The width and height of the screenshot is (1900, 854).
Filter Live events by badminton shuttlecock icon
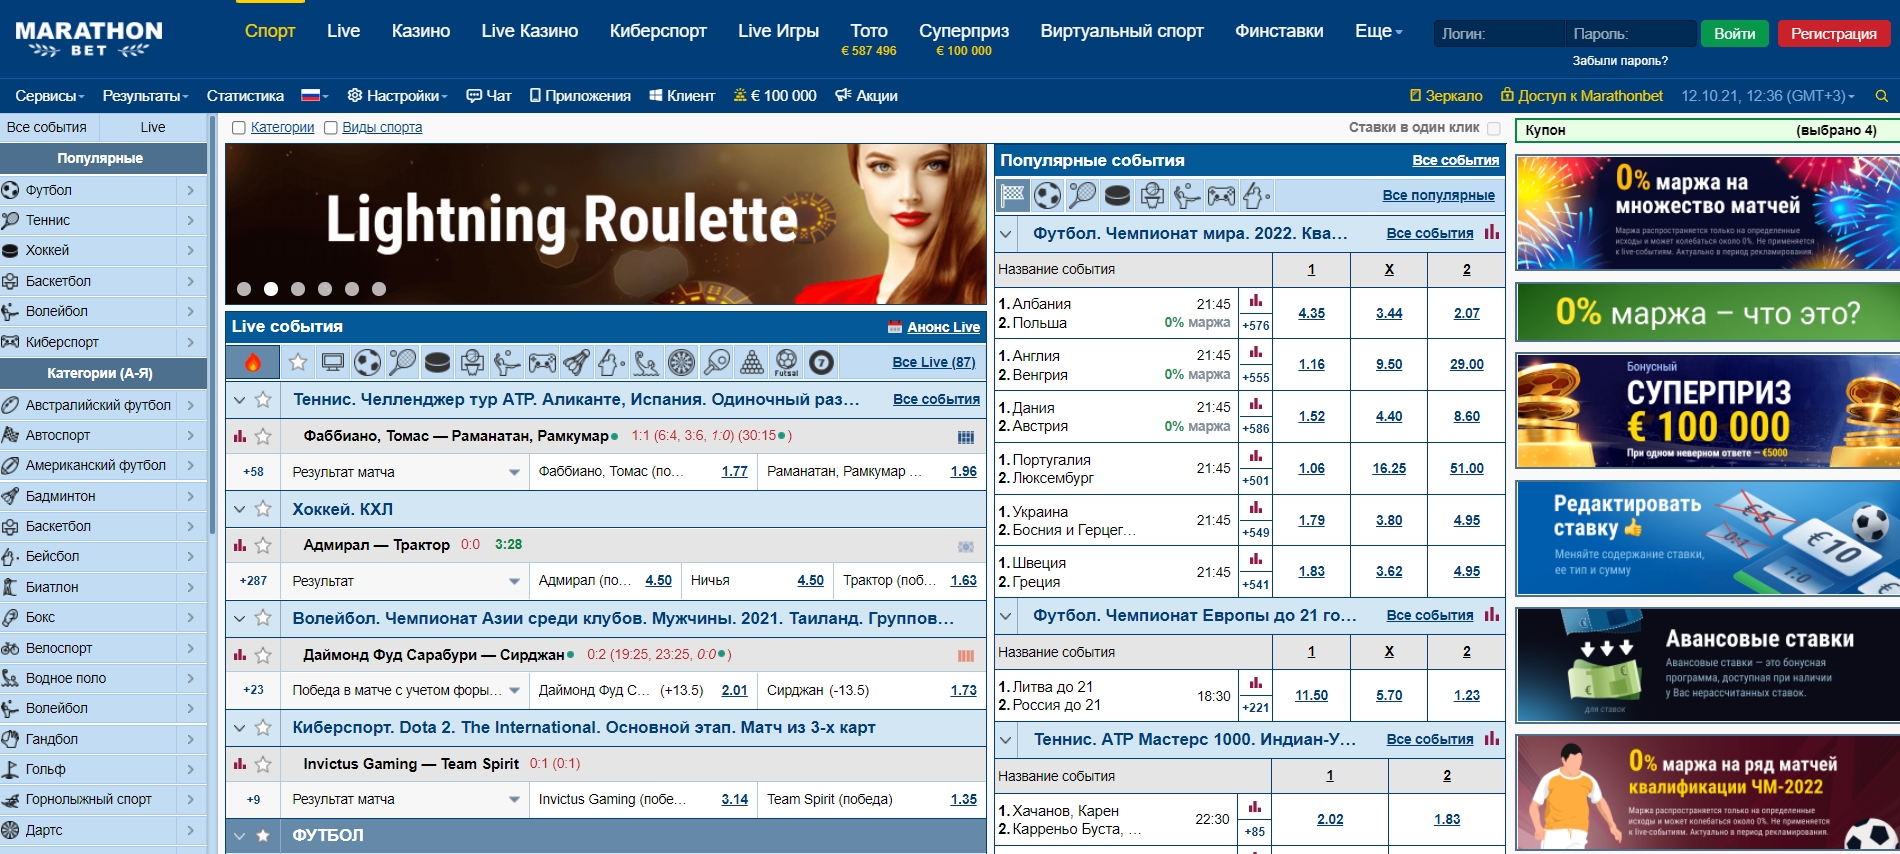point(577,362)
